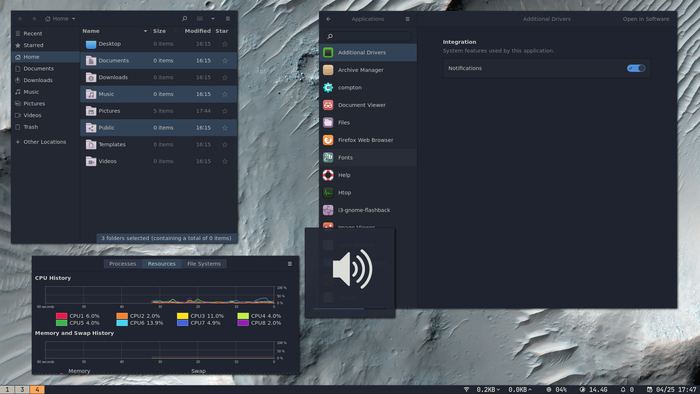Open view options dropdown in file manager
This screenshot has width=700, height=394.
(213, 19)
